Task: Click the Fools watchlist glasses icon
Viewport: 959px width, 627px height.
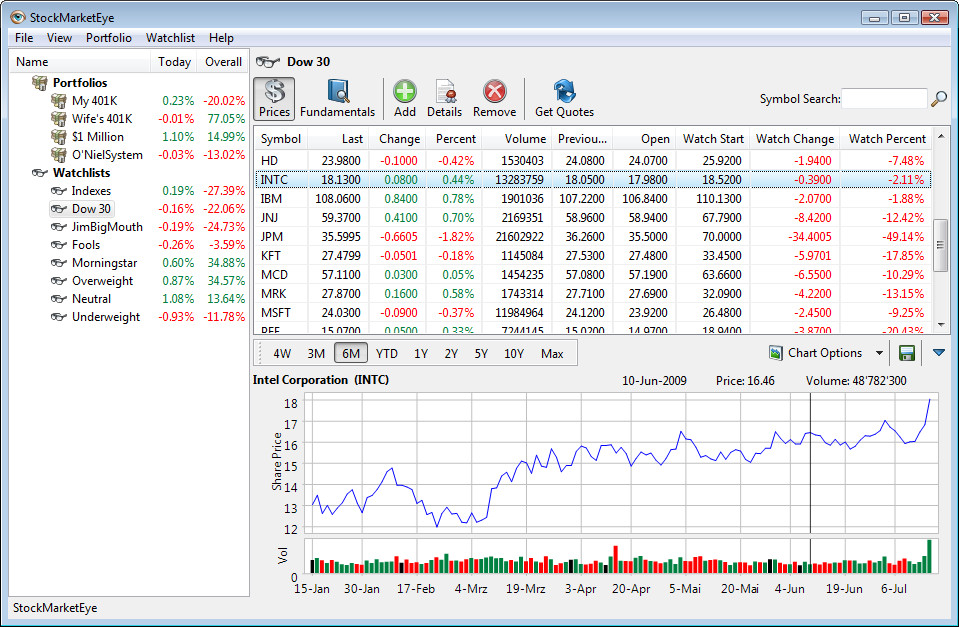Action: [x=59, y=245]
